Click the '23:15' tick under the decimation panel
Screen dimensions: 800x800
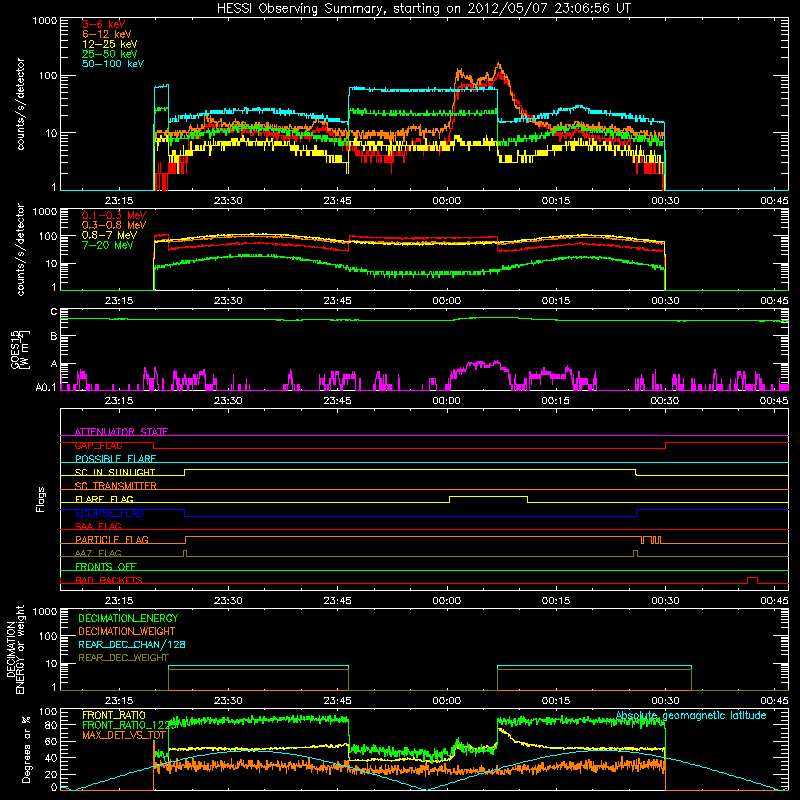coord(119,701)
